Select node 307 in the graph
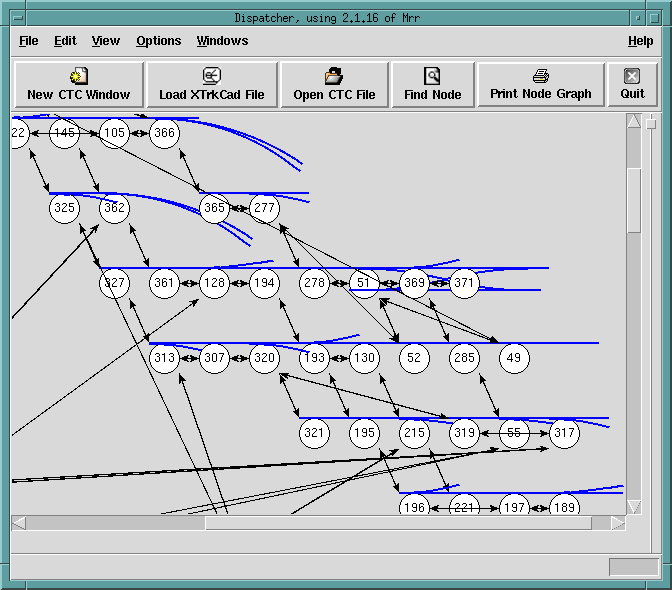The image size is (672, 590). [214, 358]
